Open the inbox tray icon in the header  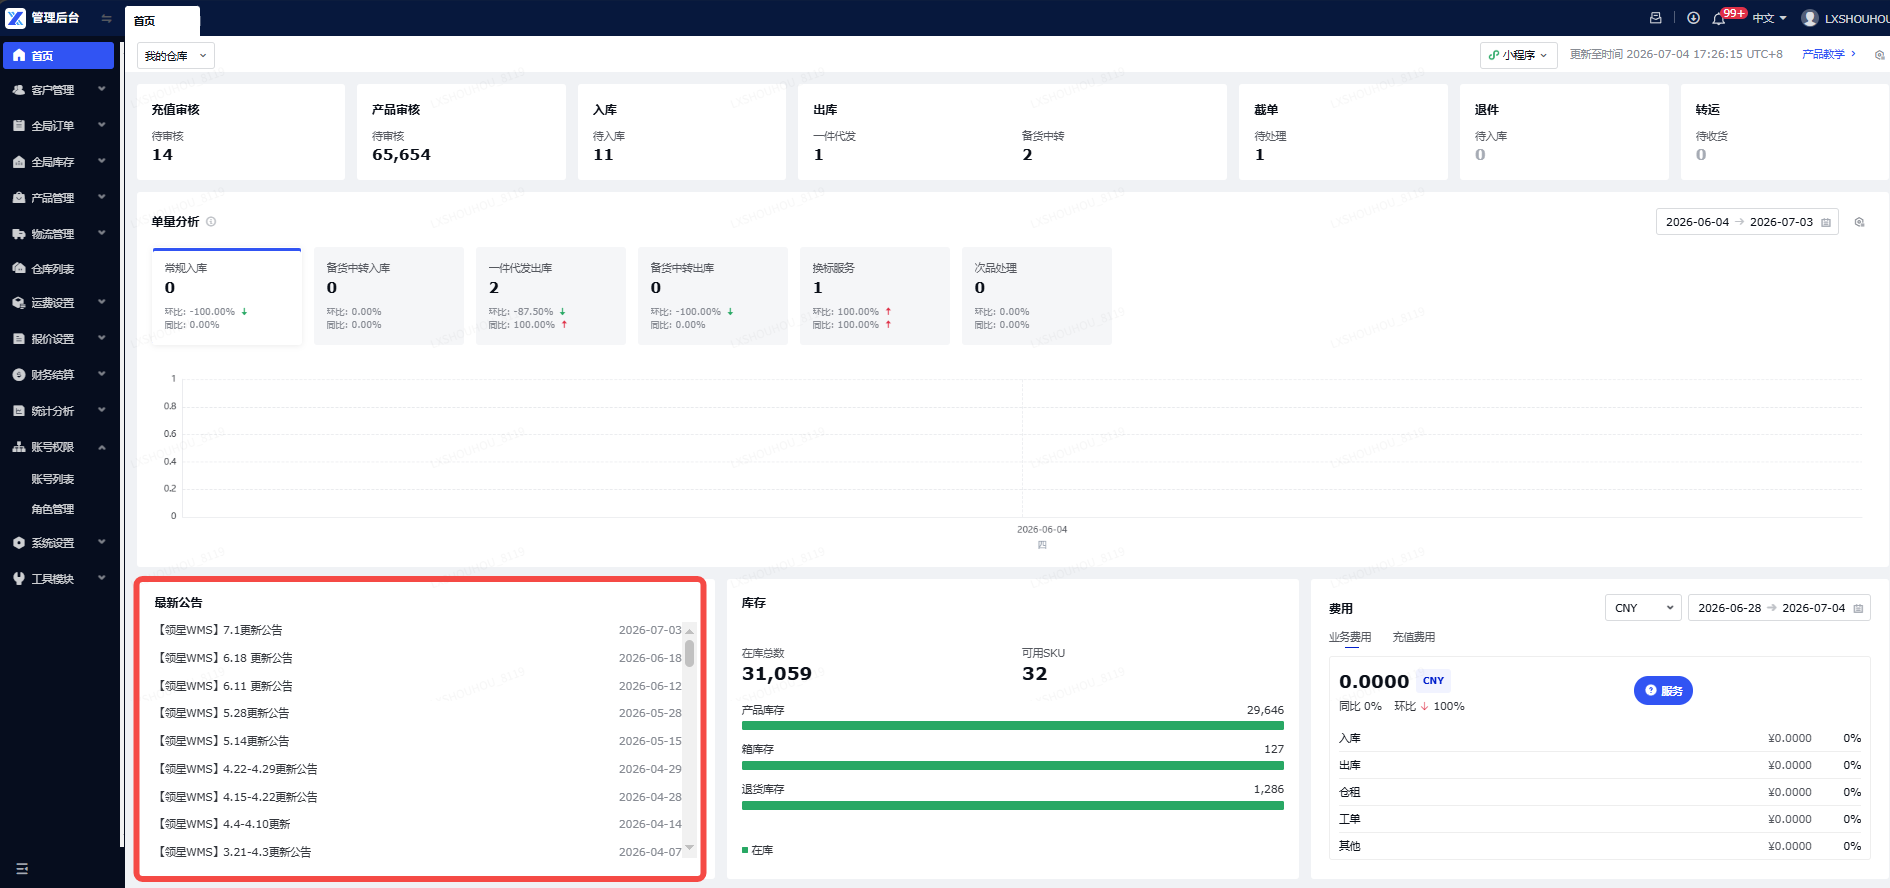coord(1656,18)
